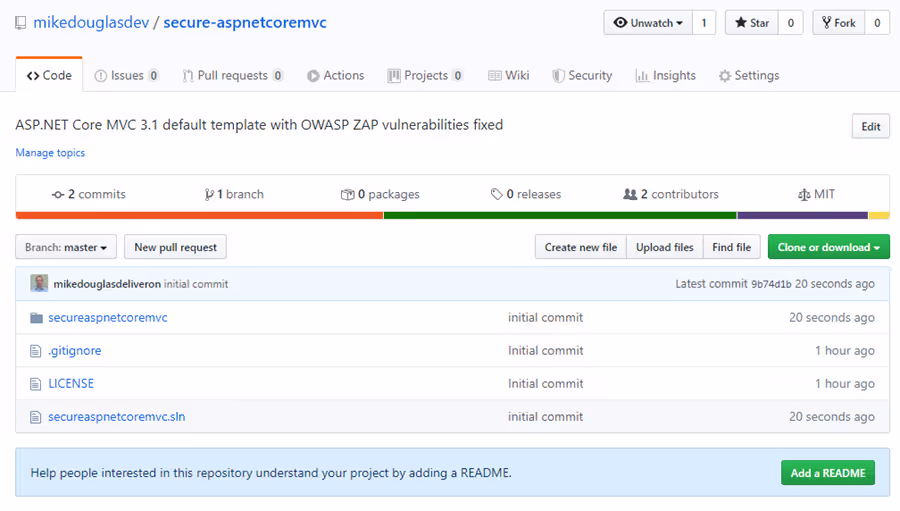
Task: Open the Wiki tab
Action: (509, 75)
